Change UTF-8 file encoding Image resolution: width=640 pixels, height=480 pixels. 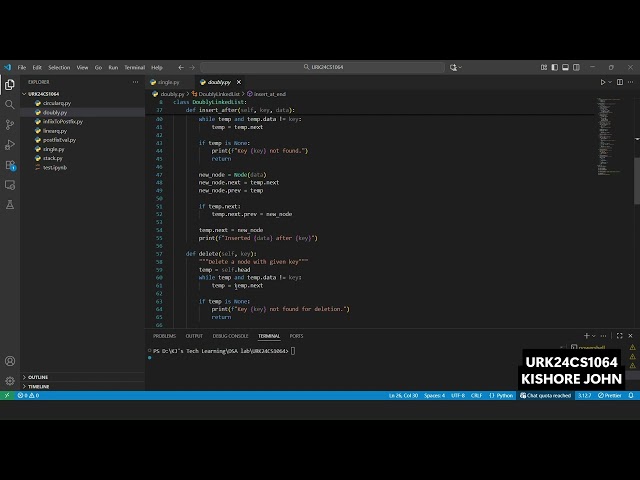click(458, 396)
